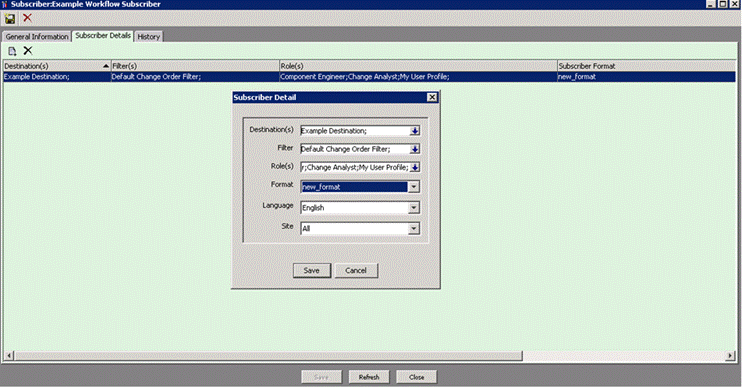
Task: Maximize the Subscriber window
Action: tap(723, 4)
